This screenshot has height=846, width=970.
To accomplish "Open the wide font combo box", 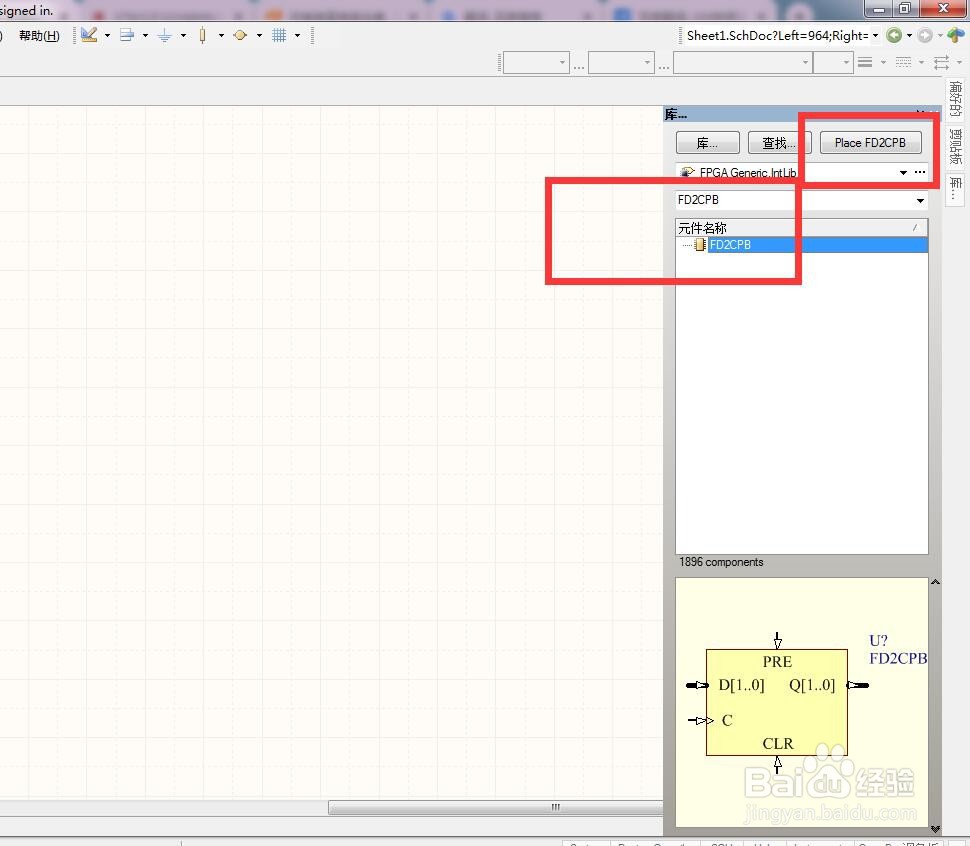I will (742, 62).
